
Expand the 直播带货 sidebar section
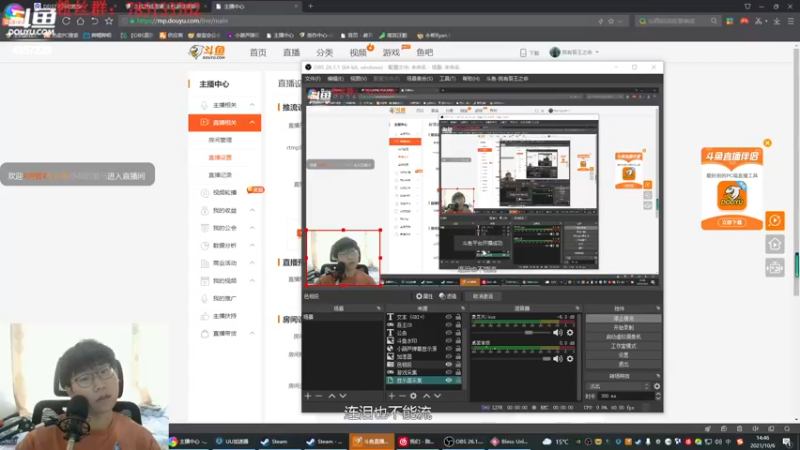252,333
